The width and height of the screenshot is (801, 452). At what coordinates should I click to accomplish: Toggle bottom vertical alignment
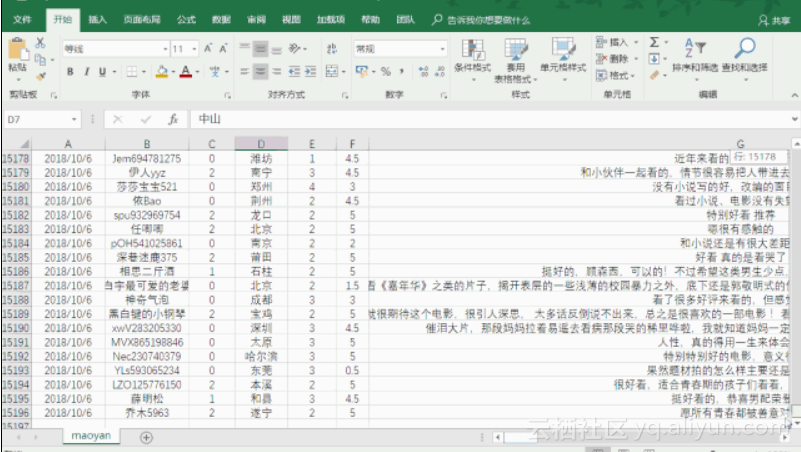277,50
